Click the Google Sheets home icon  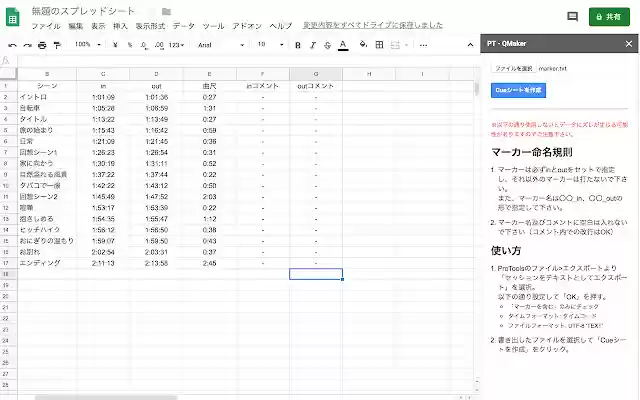tap(12, 18)
